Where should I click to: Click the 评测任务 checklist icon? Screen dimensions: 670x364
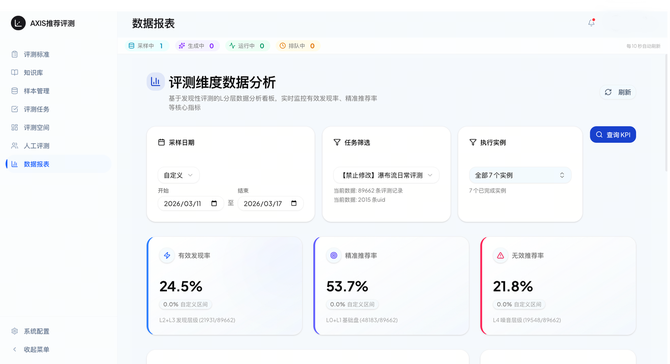point(15,109)
